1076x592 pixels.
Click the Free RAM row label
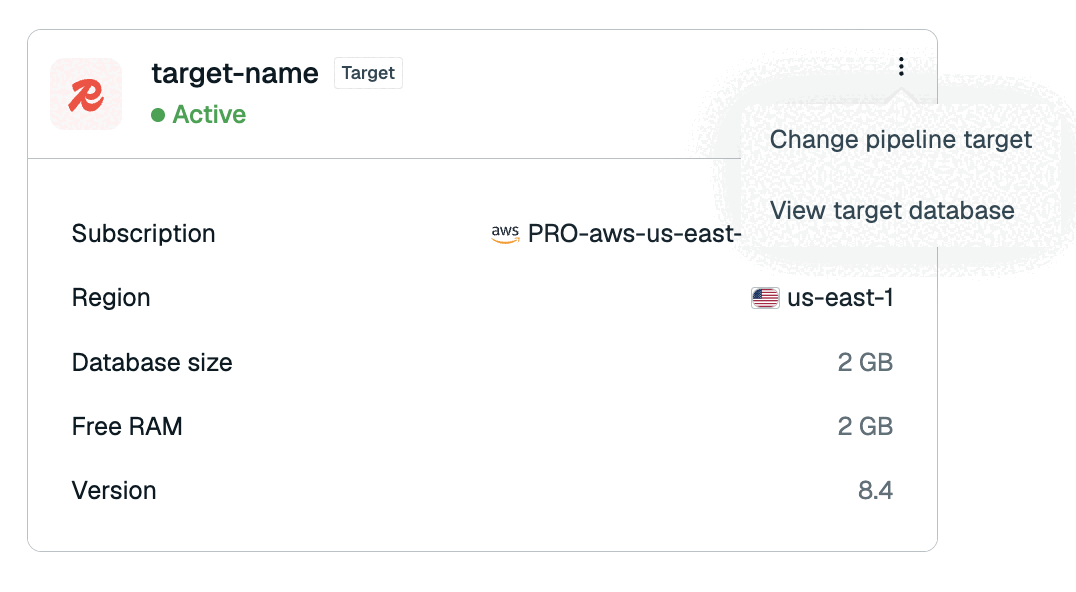(127, 427)
